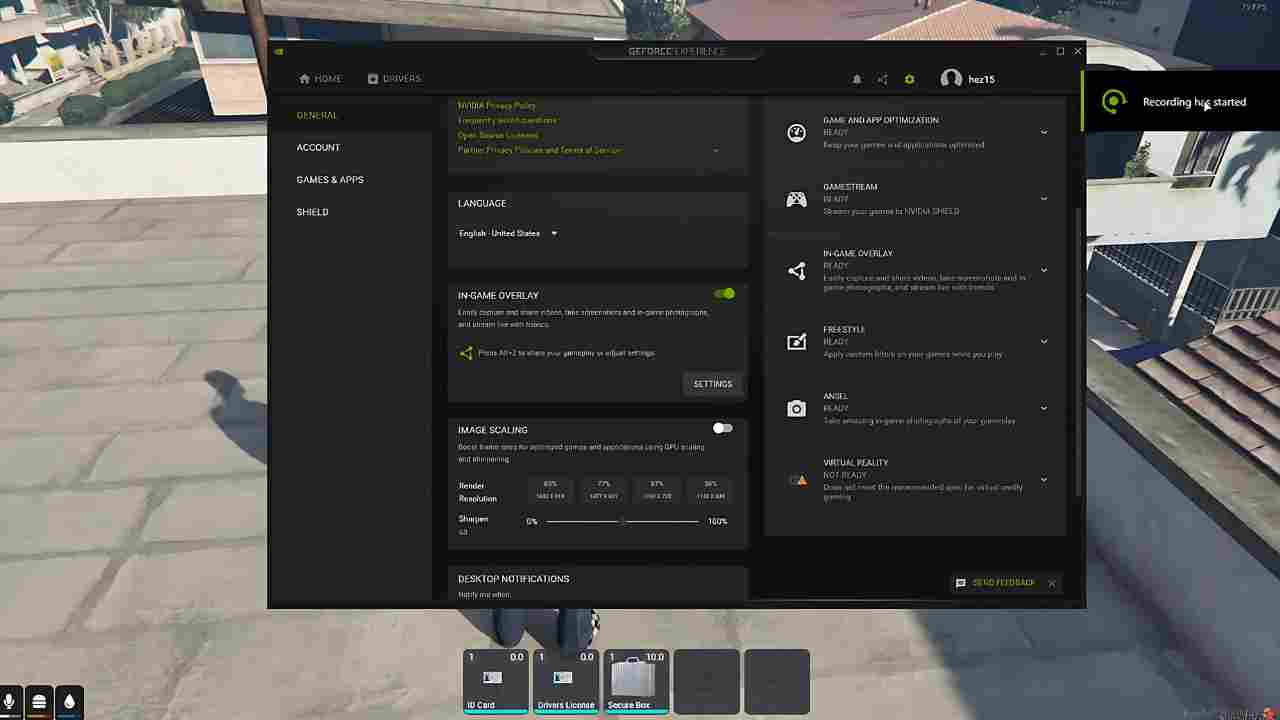The height and width of the screenshot is (720, 1280).
Task: Select General in settings sidebar
Action: point(317,115)
